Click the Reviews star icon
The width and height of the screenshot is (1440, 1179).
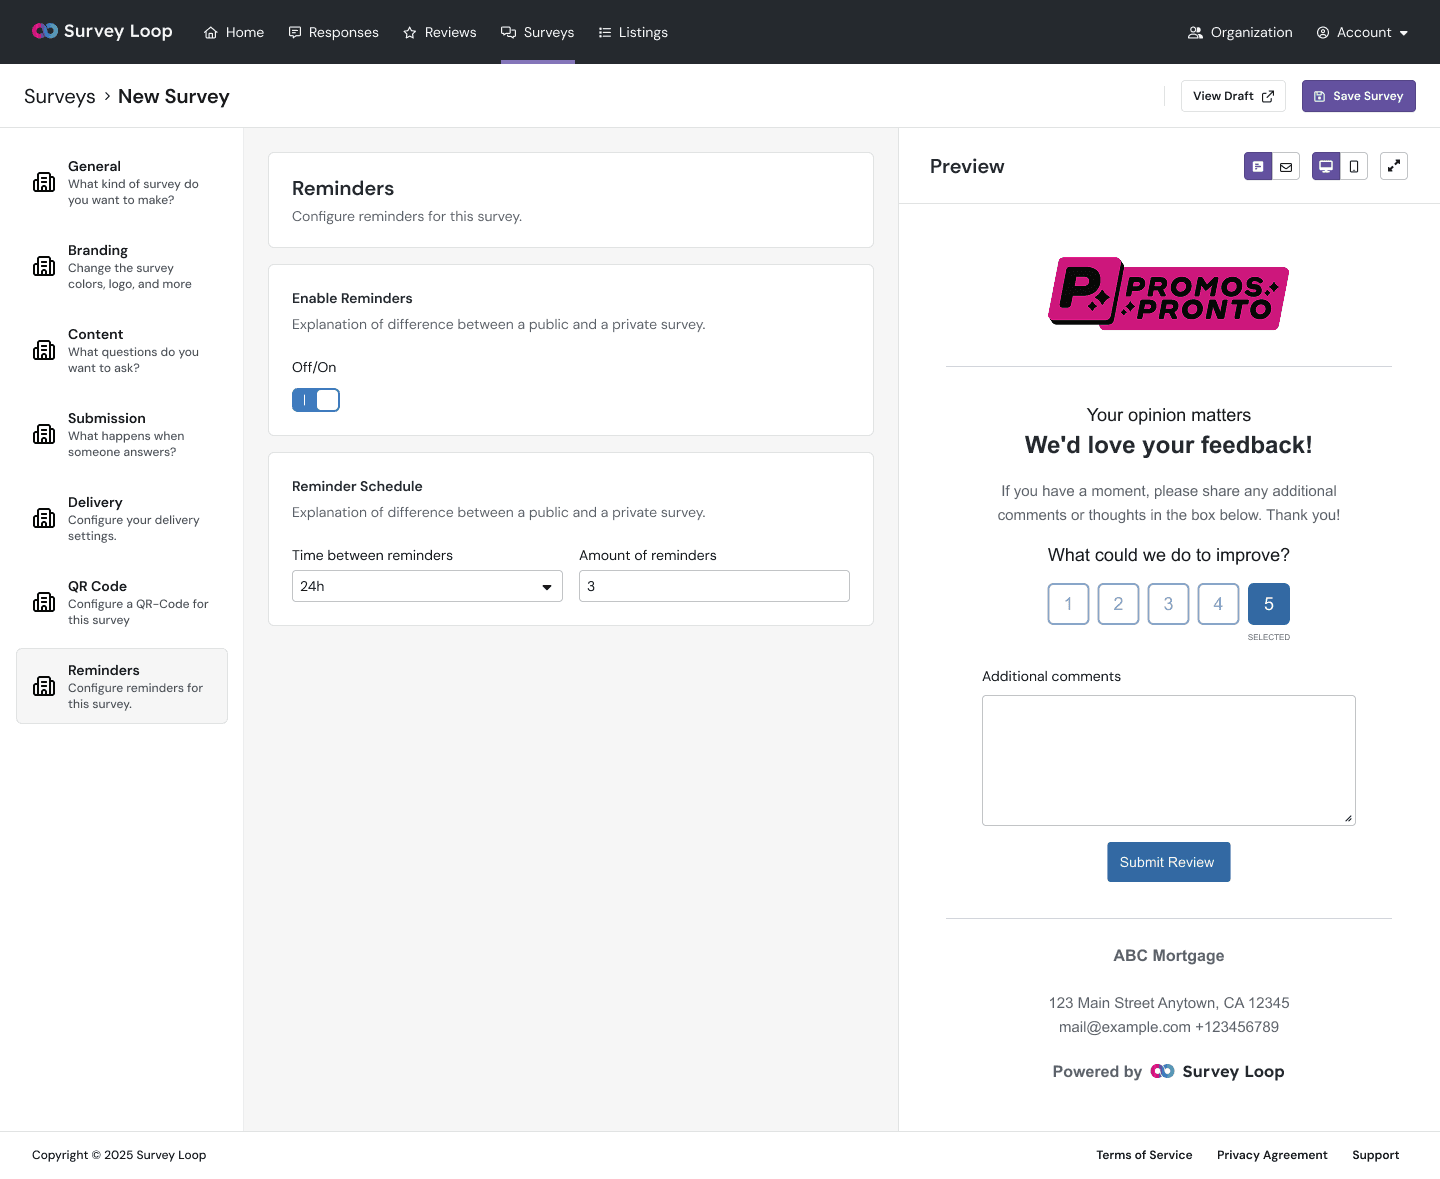pyautogui.click(x=410, y=33)
